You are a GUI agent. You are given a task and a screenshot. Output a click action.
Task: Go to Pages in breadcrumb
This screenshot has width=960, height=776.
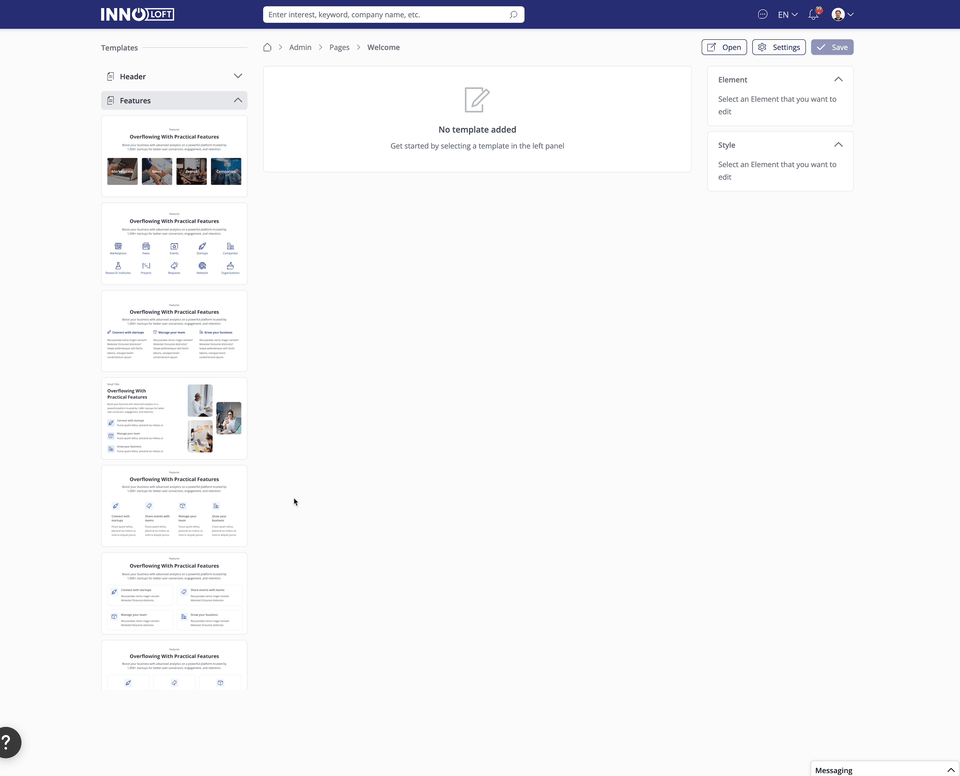[339, 47]
